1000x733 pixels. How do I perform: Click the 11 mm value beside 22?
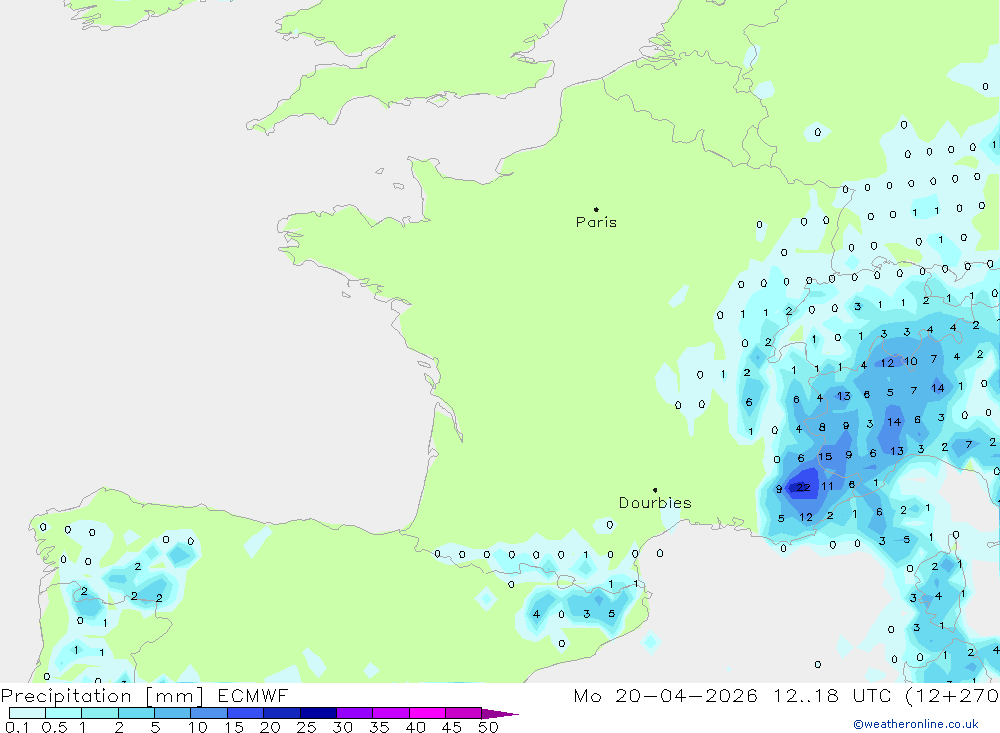[827, 486]
